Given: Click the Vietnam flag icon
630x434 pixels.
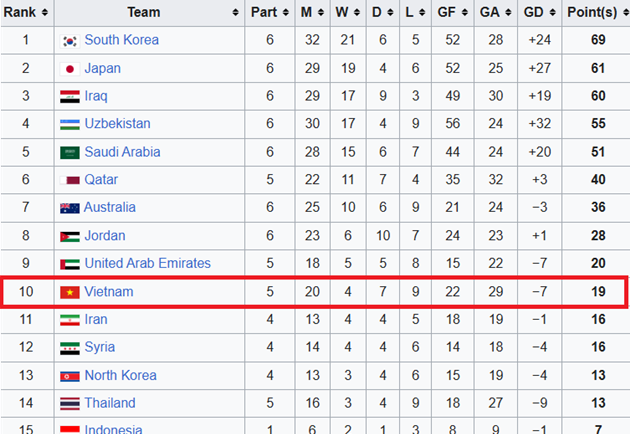Looking at the screenshot, I should tap(70, 292).
